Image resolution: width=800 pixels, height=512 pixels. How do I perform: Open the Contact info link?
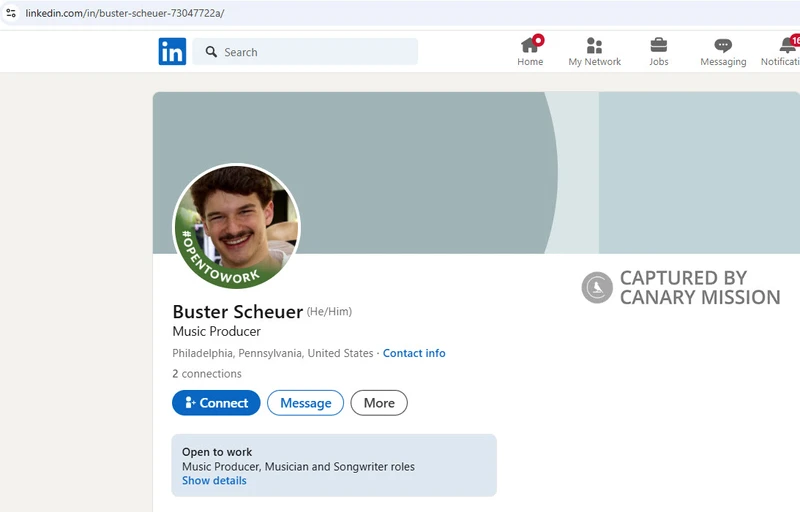(x=414, y=353)
